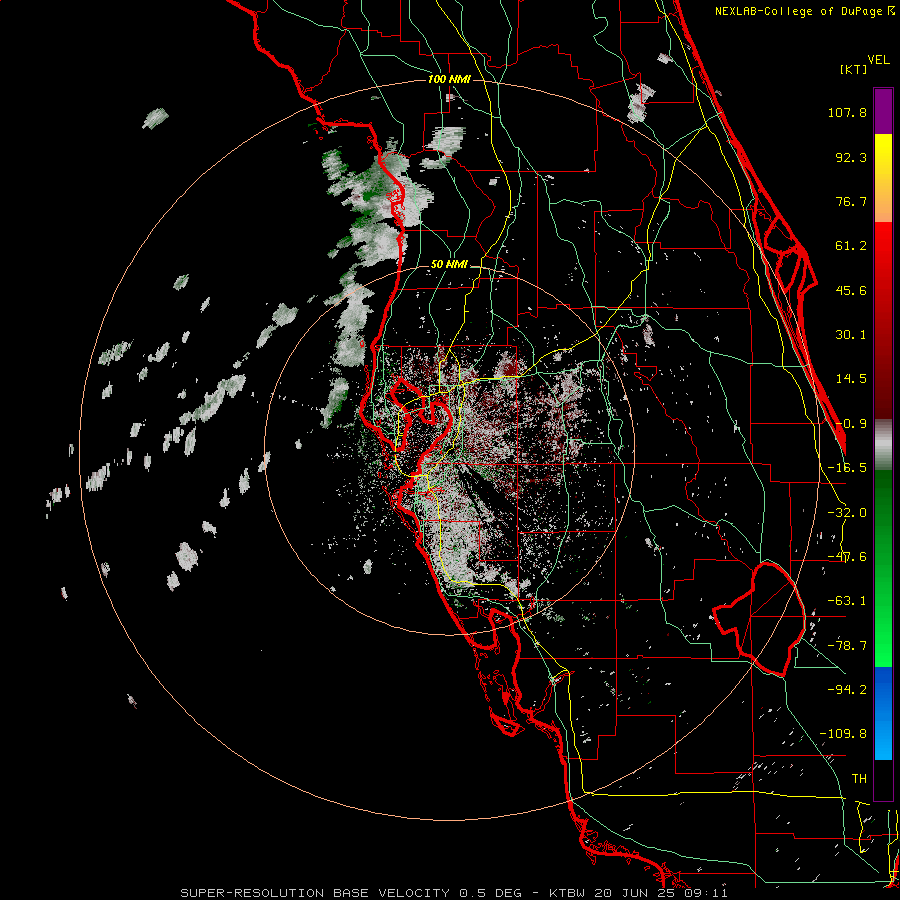The width and height of the screenshot is (900, 900).
Task: Click the -94.2 value on velocity scale
Action: pyautogui.click(x=847, y=690)
